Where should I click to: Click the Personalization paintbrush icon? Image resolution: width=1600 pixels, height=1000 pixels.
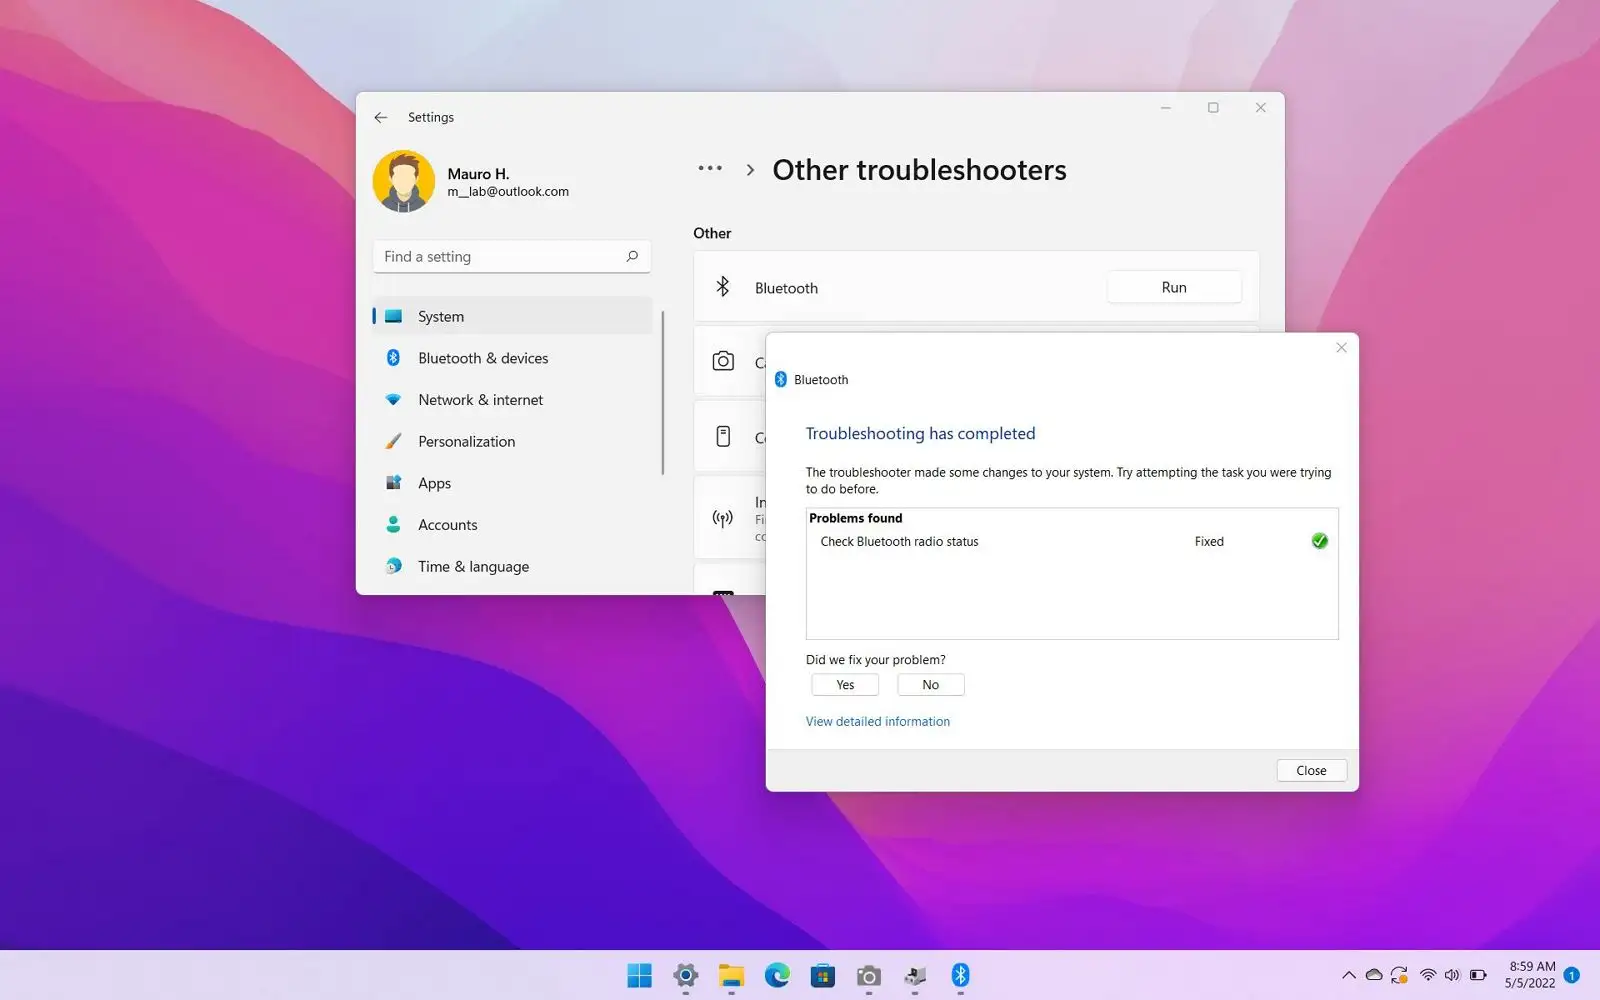click(393, 441)
